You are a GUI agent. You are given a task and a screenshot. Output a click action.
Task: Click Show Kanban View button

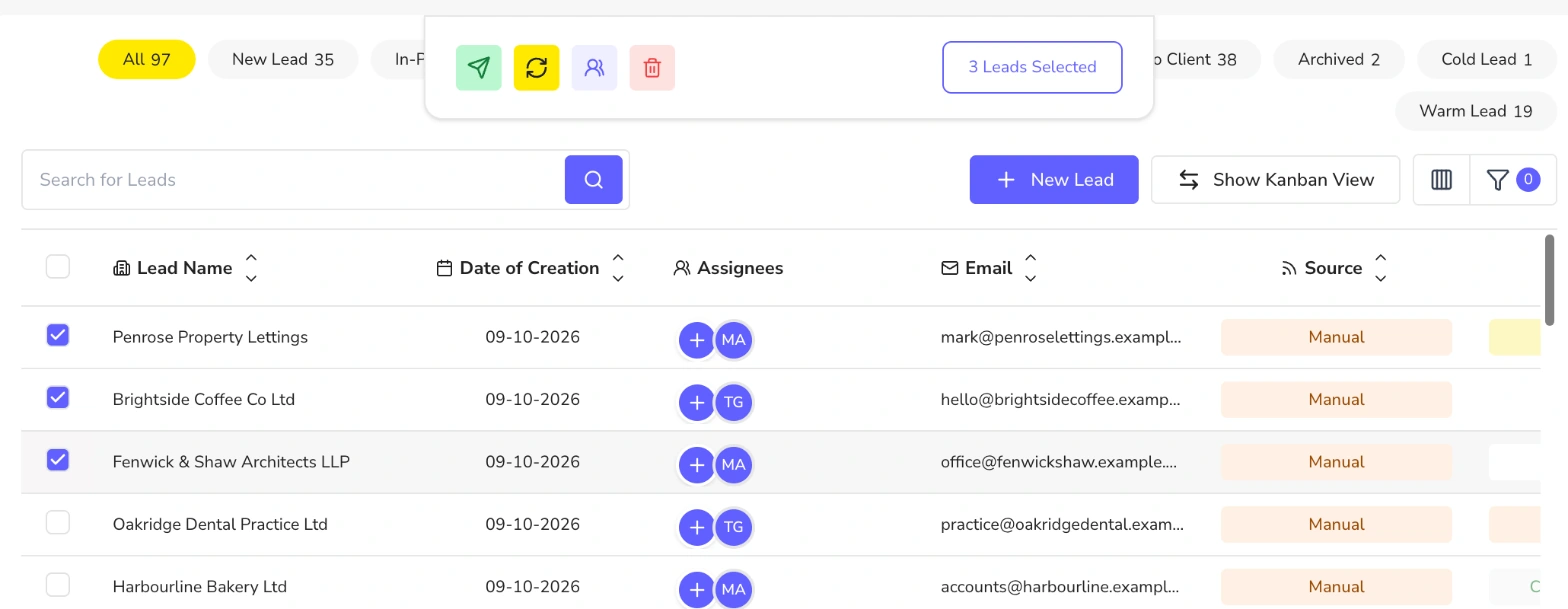tap(1275, 180)
